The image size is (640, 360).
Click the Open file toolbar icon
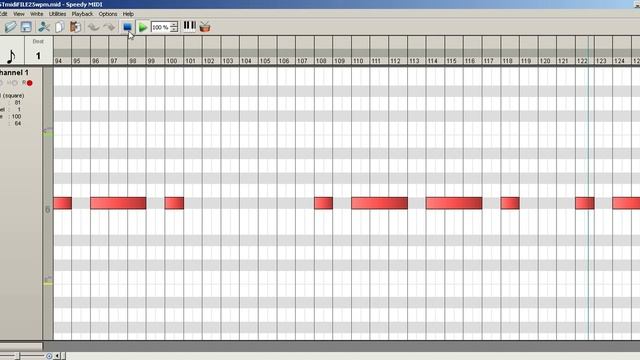point(10,27)
